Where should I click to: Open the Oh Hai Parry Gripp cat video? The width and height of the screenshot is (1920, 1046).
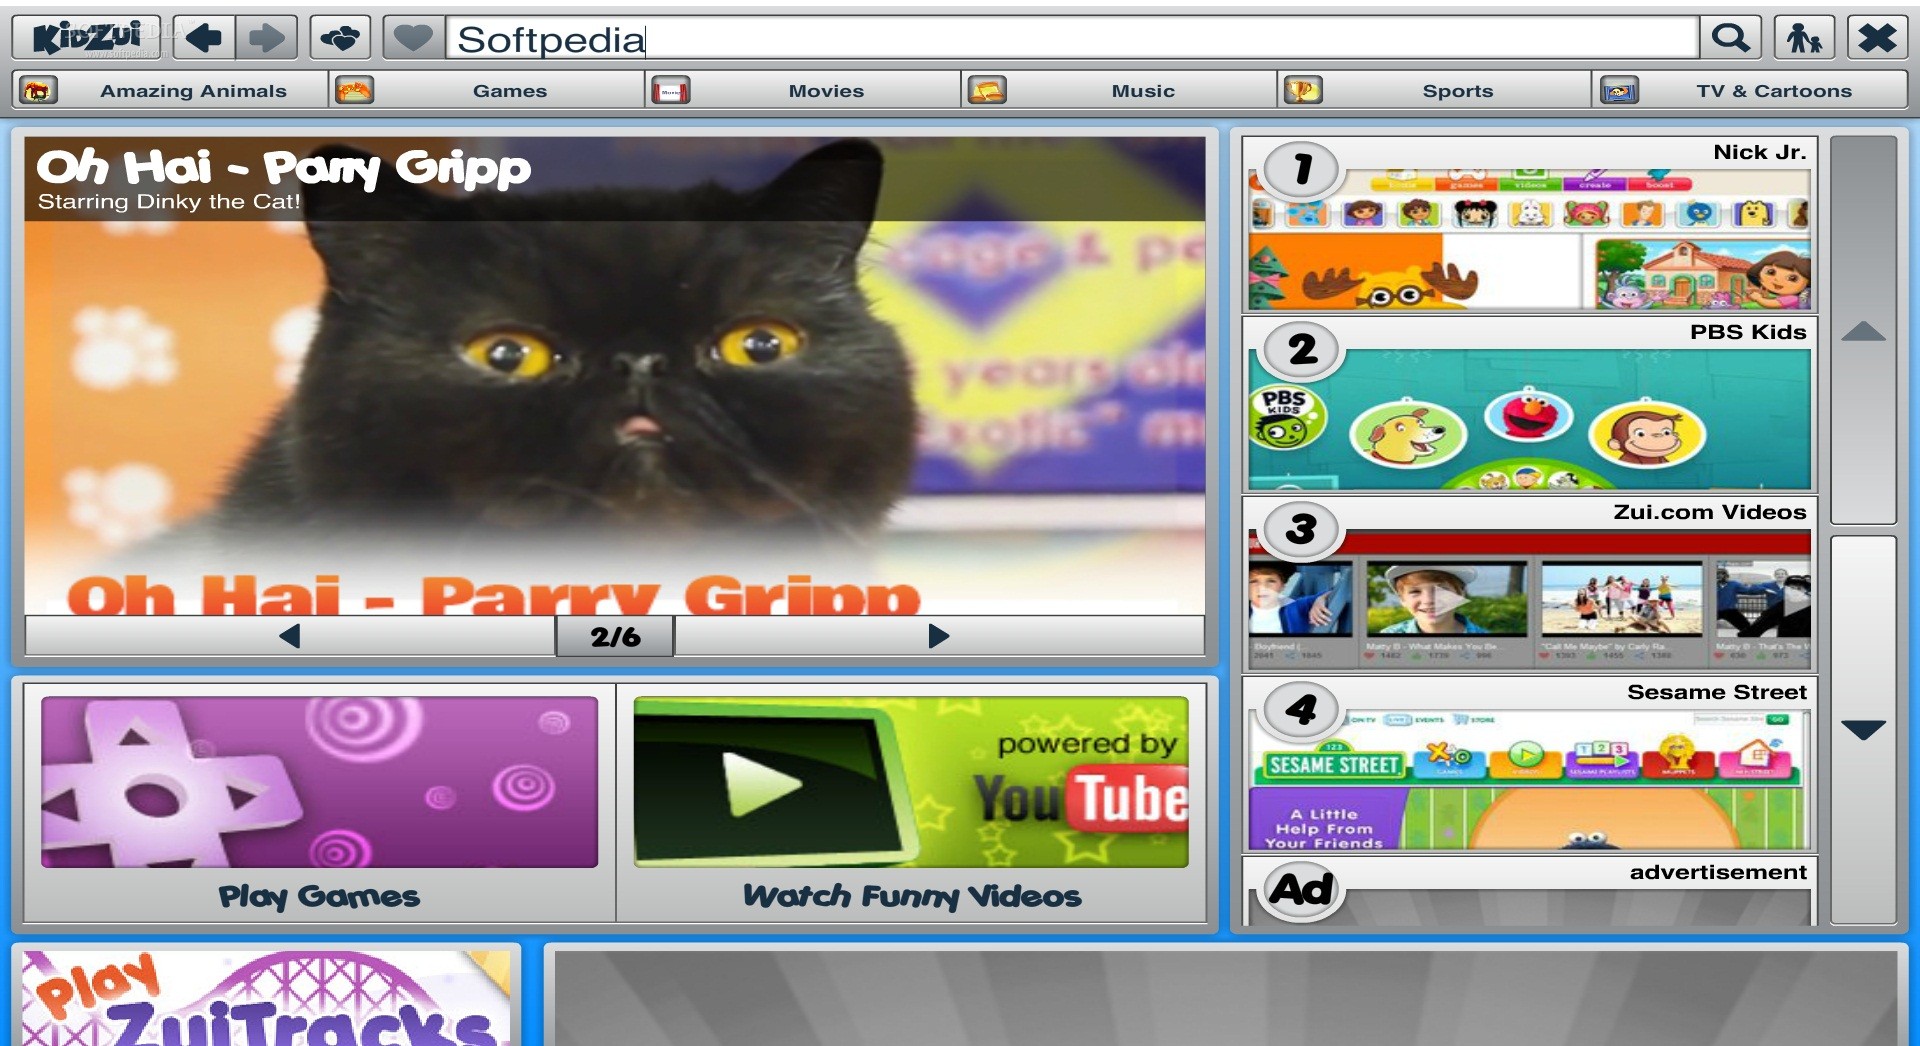coord(614,375)
